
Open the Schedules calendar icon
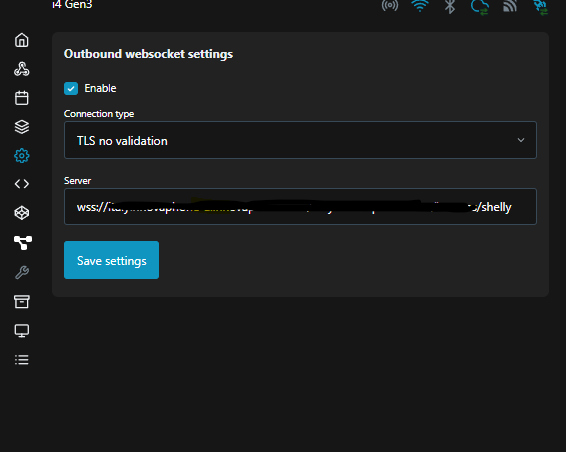click(22, 98)
